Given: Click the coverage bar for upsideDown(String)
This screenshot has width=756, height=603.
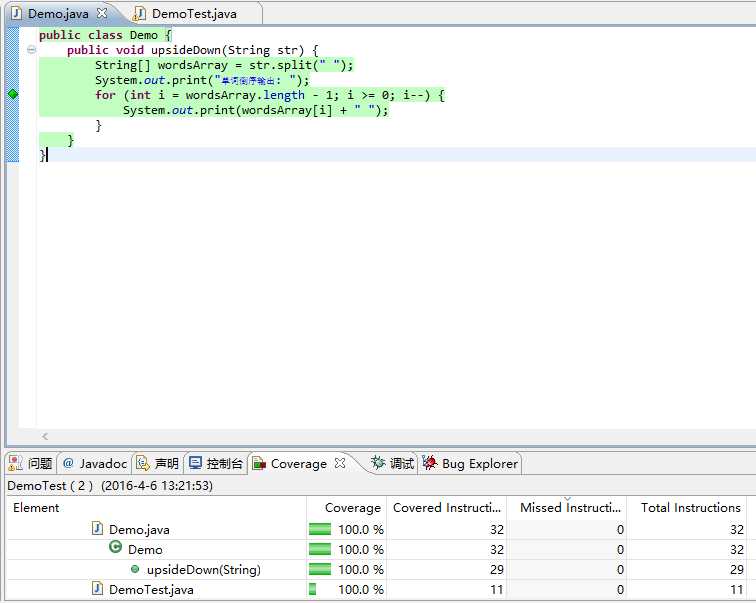Looking at the screenshot, I should pyautogui.click(x=320, y=569).
